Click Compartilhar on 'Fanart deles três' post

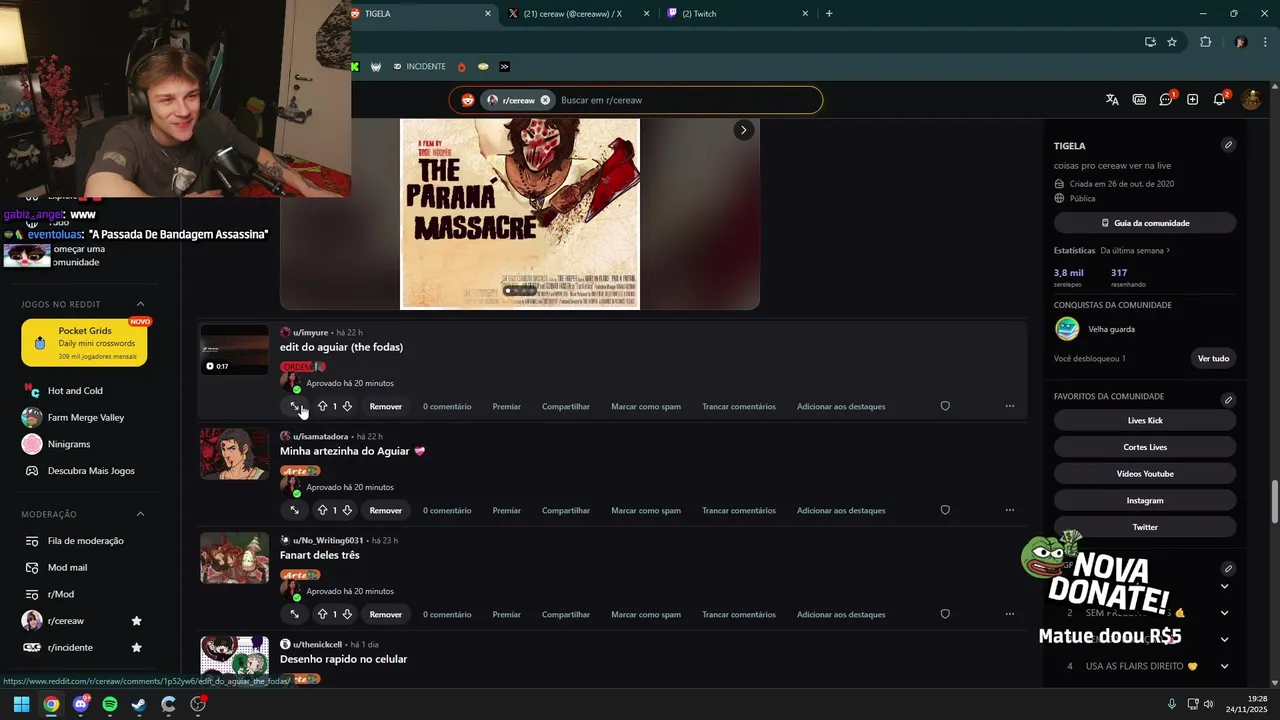[x=566, y=614]
